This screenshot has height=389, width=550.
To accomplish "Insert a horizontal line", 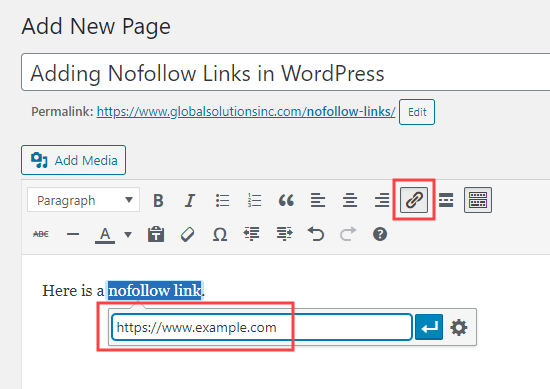I will pyautogui.click(x=73, y=234).
